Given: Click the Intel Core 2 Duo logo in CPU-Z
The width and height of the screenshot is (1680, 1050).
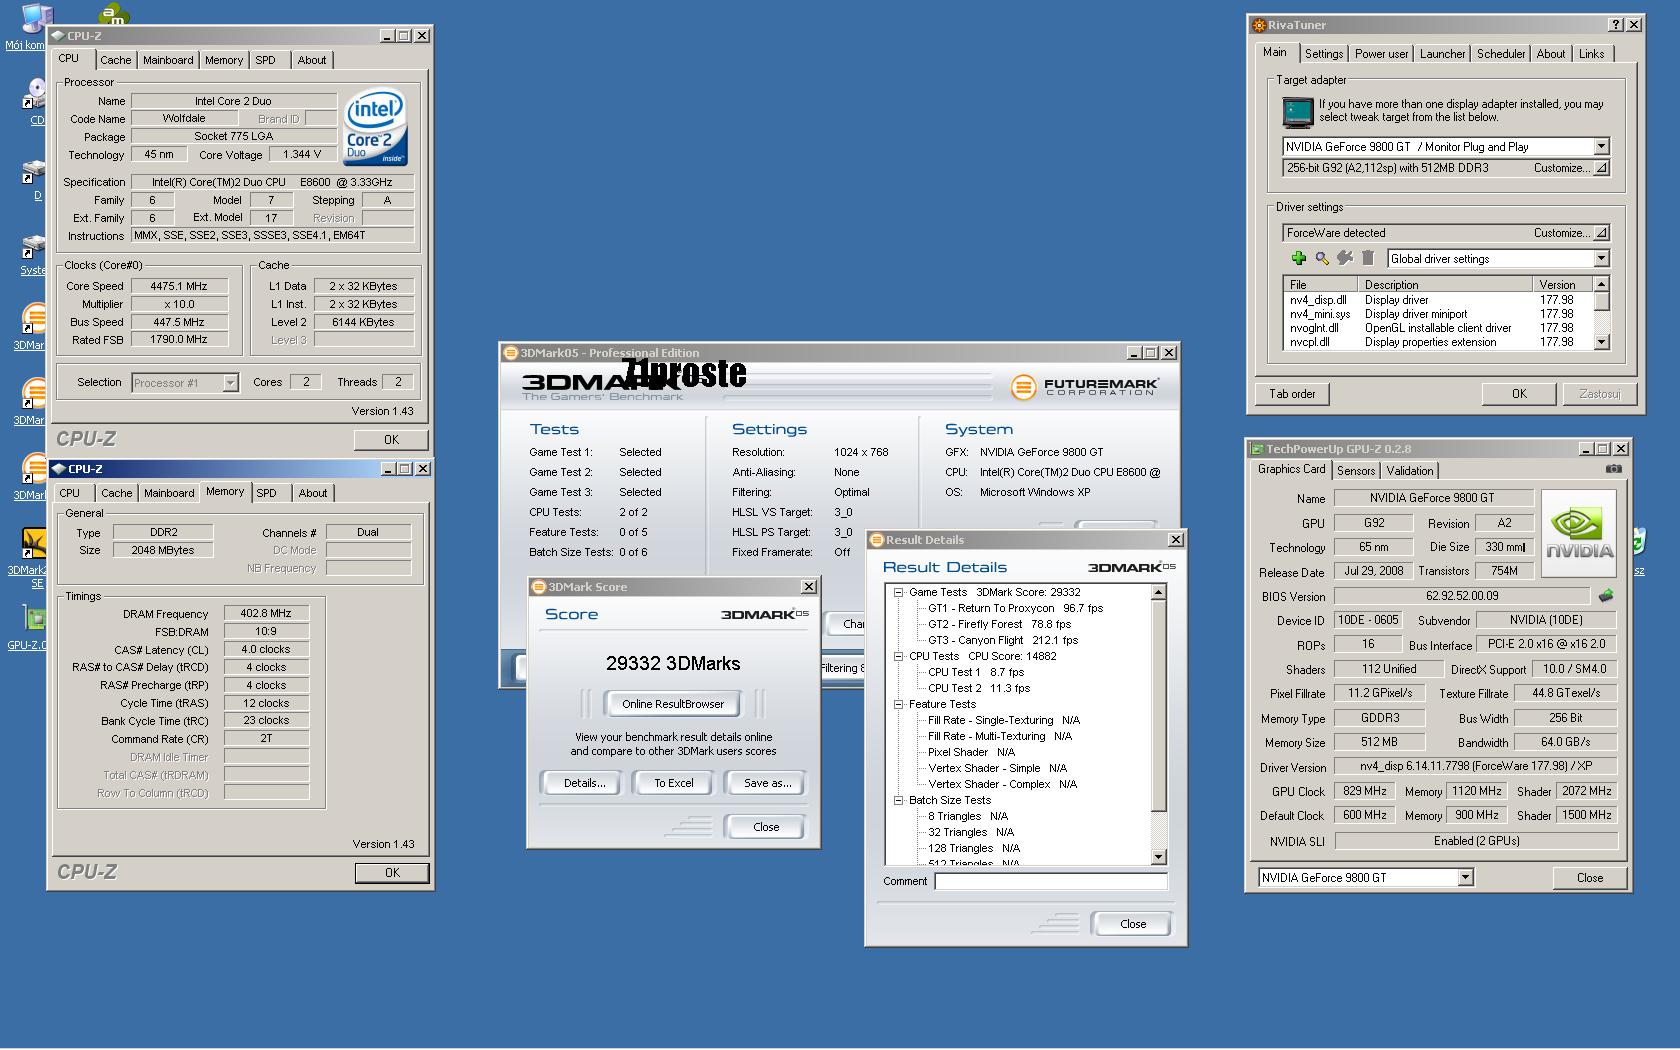Looking at the screenshot, I should pos(375,128).
